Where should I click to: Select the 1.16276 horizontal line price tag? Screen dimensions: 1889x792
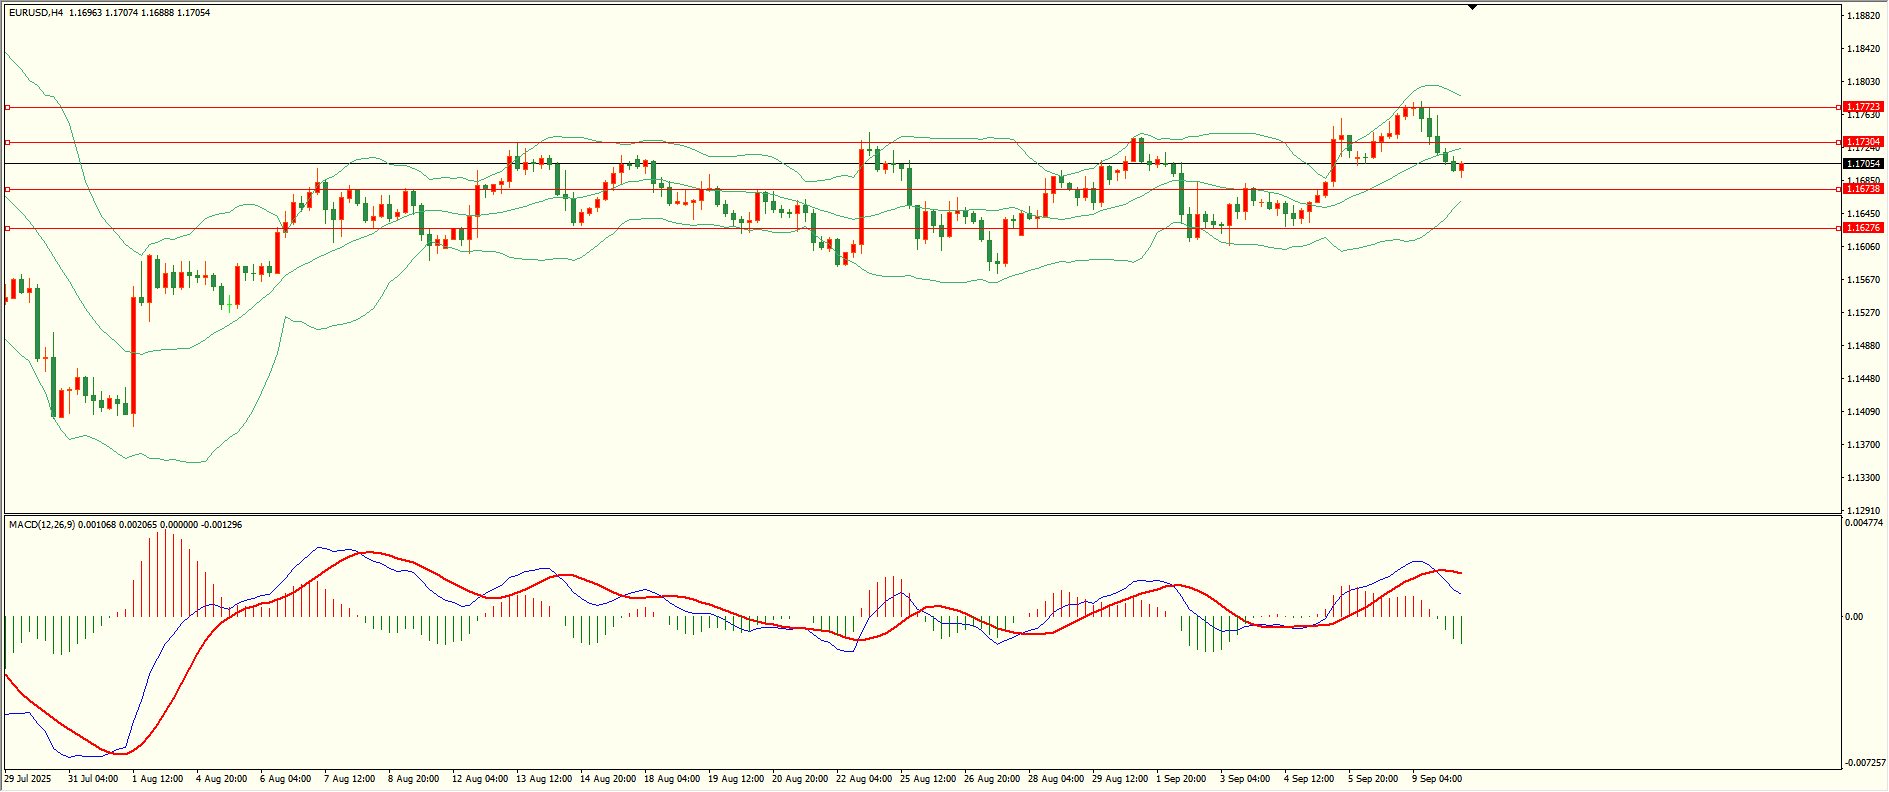tap(1863, 228)
